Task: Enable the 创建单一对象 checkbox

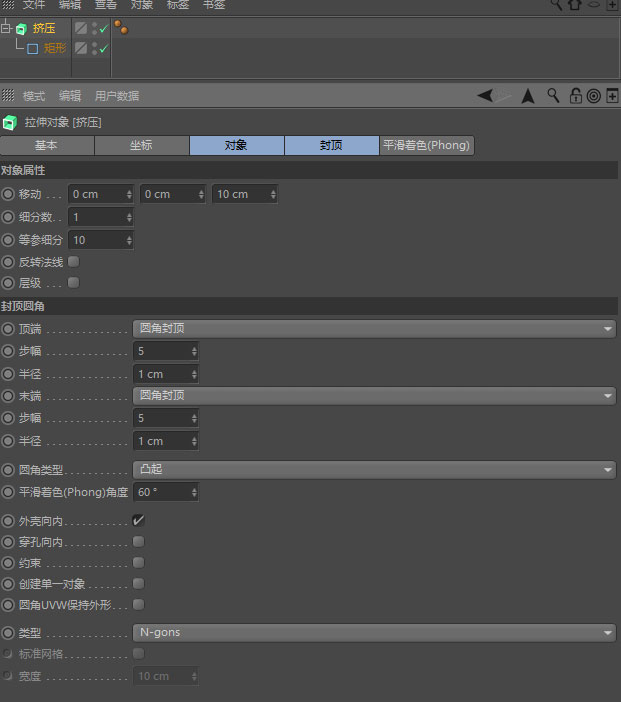Action: pyautogui.click(x=138, y=583)
